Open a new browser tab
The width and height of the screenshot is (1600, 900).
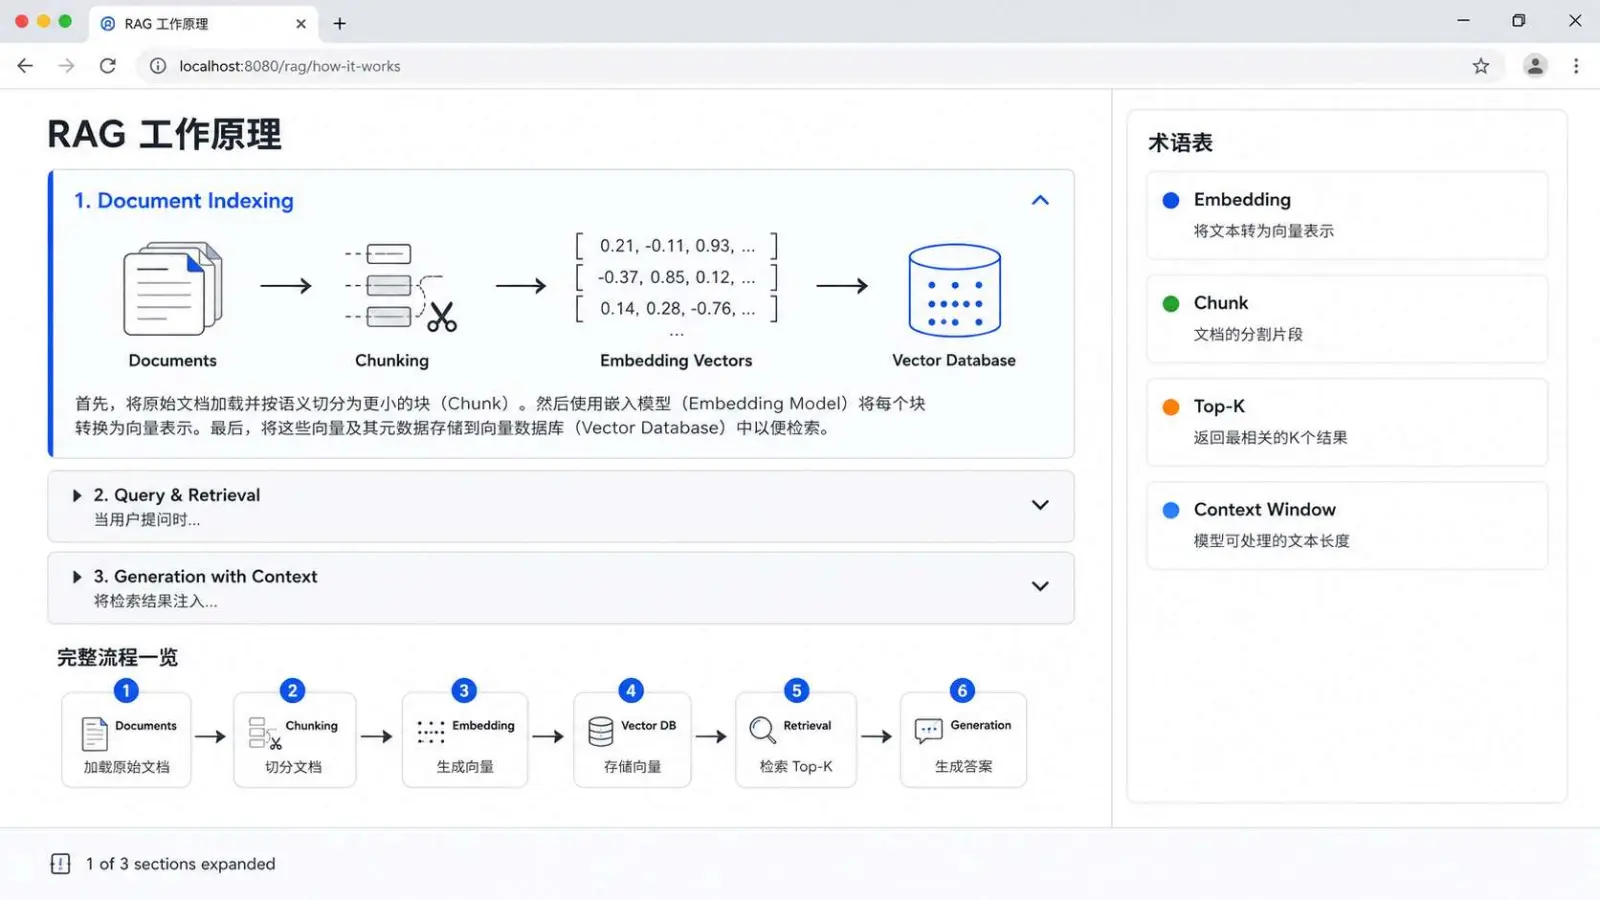tap(340, 23)
